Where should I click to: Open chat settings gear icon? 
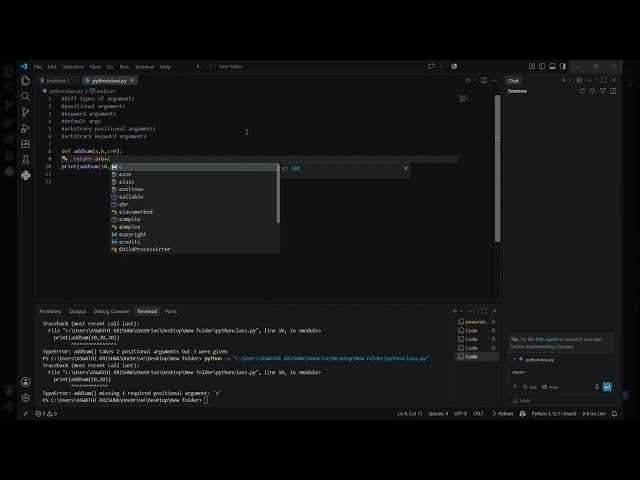tap(579, 80)
